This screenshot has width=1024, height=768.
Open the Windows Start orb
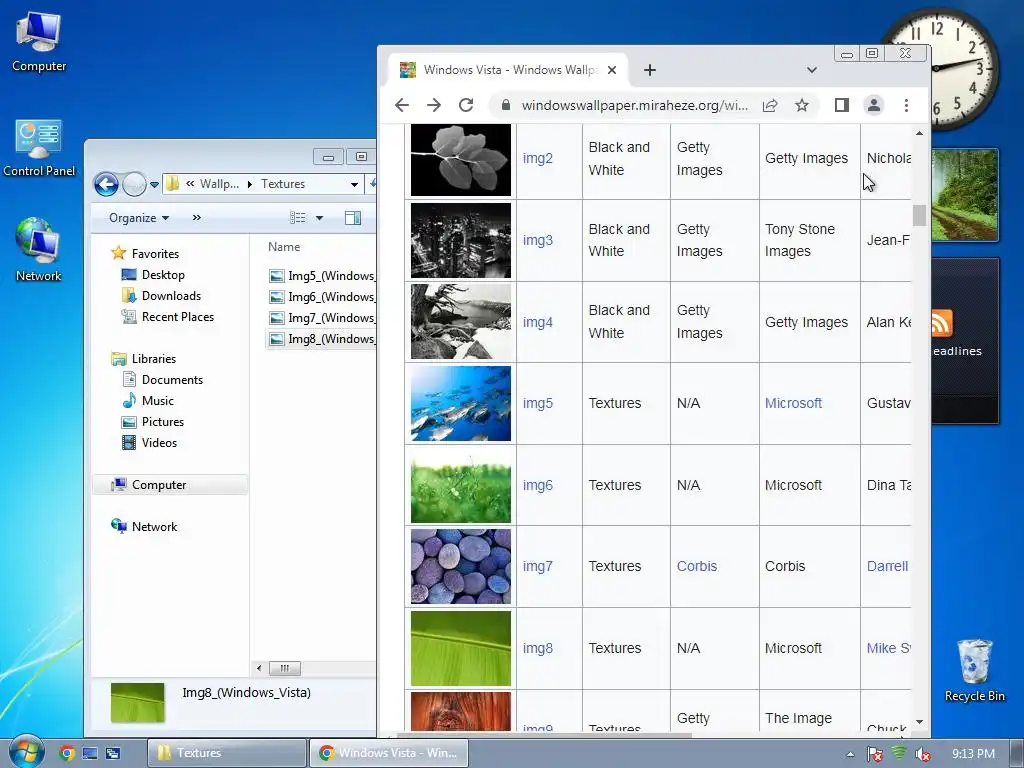[27, 751]
